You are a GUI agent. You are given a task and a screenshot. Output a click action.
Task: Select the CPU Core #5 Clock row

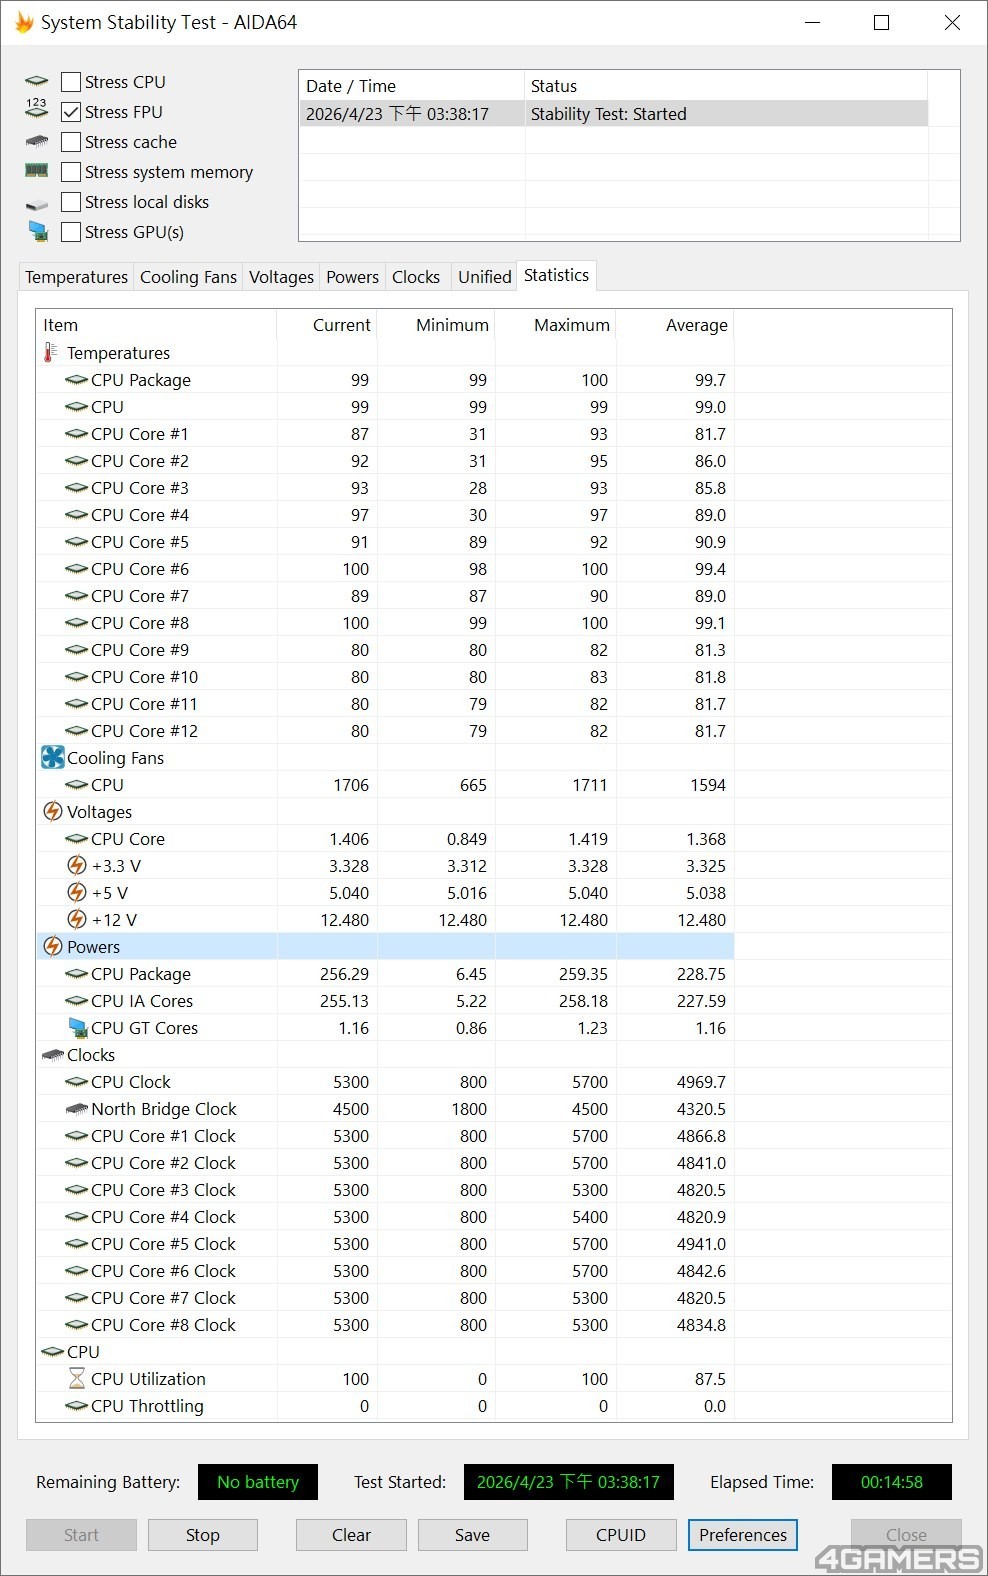(385, 1244)
